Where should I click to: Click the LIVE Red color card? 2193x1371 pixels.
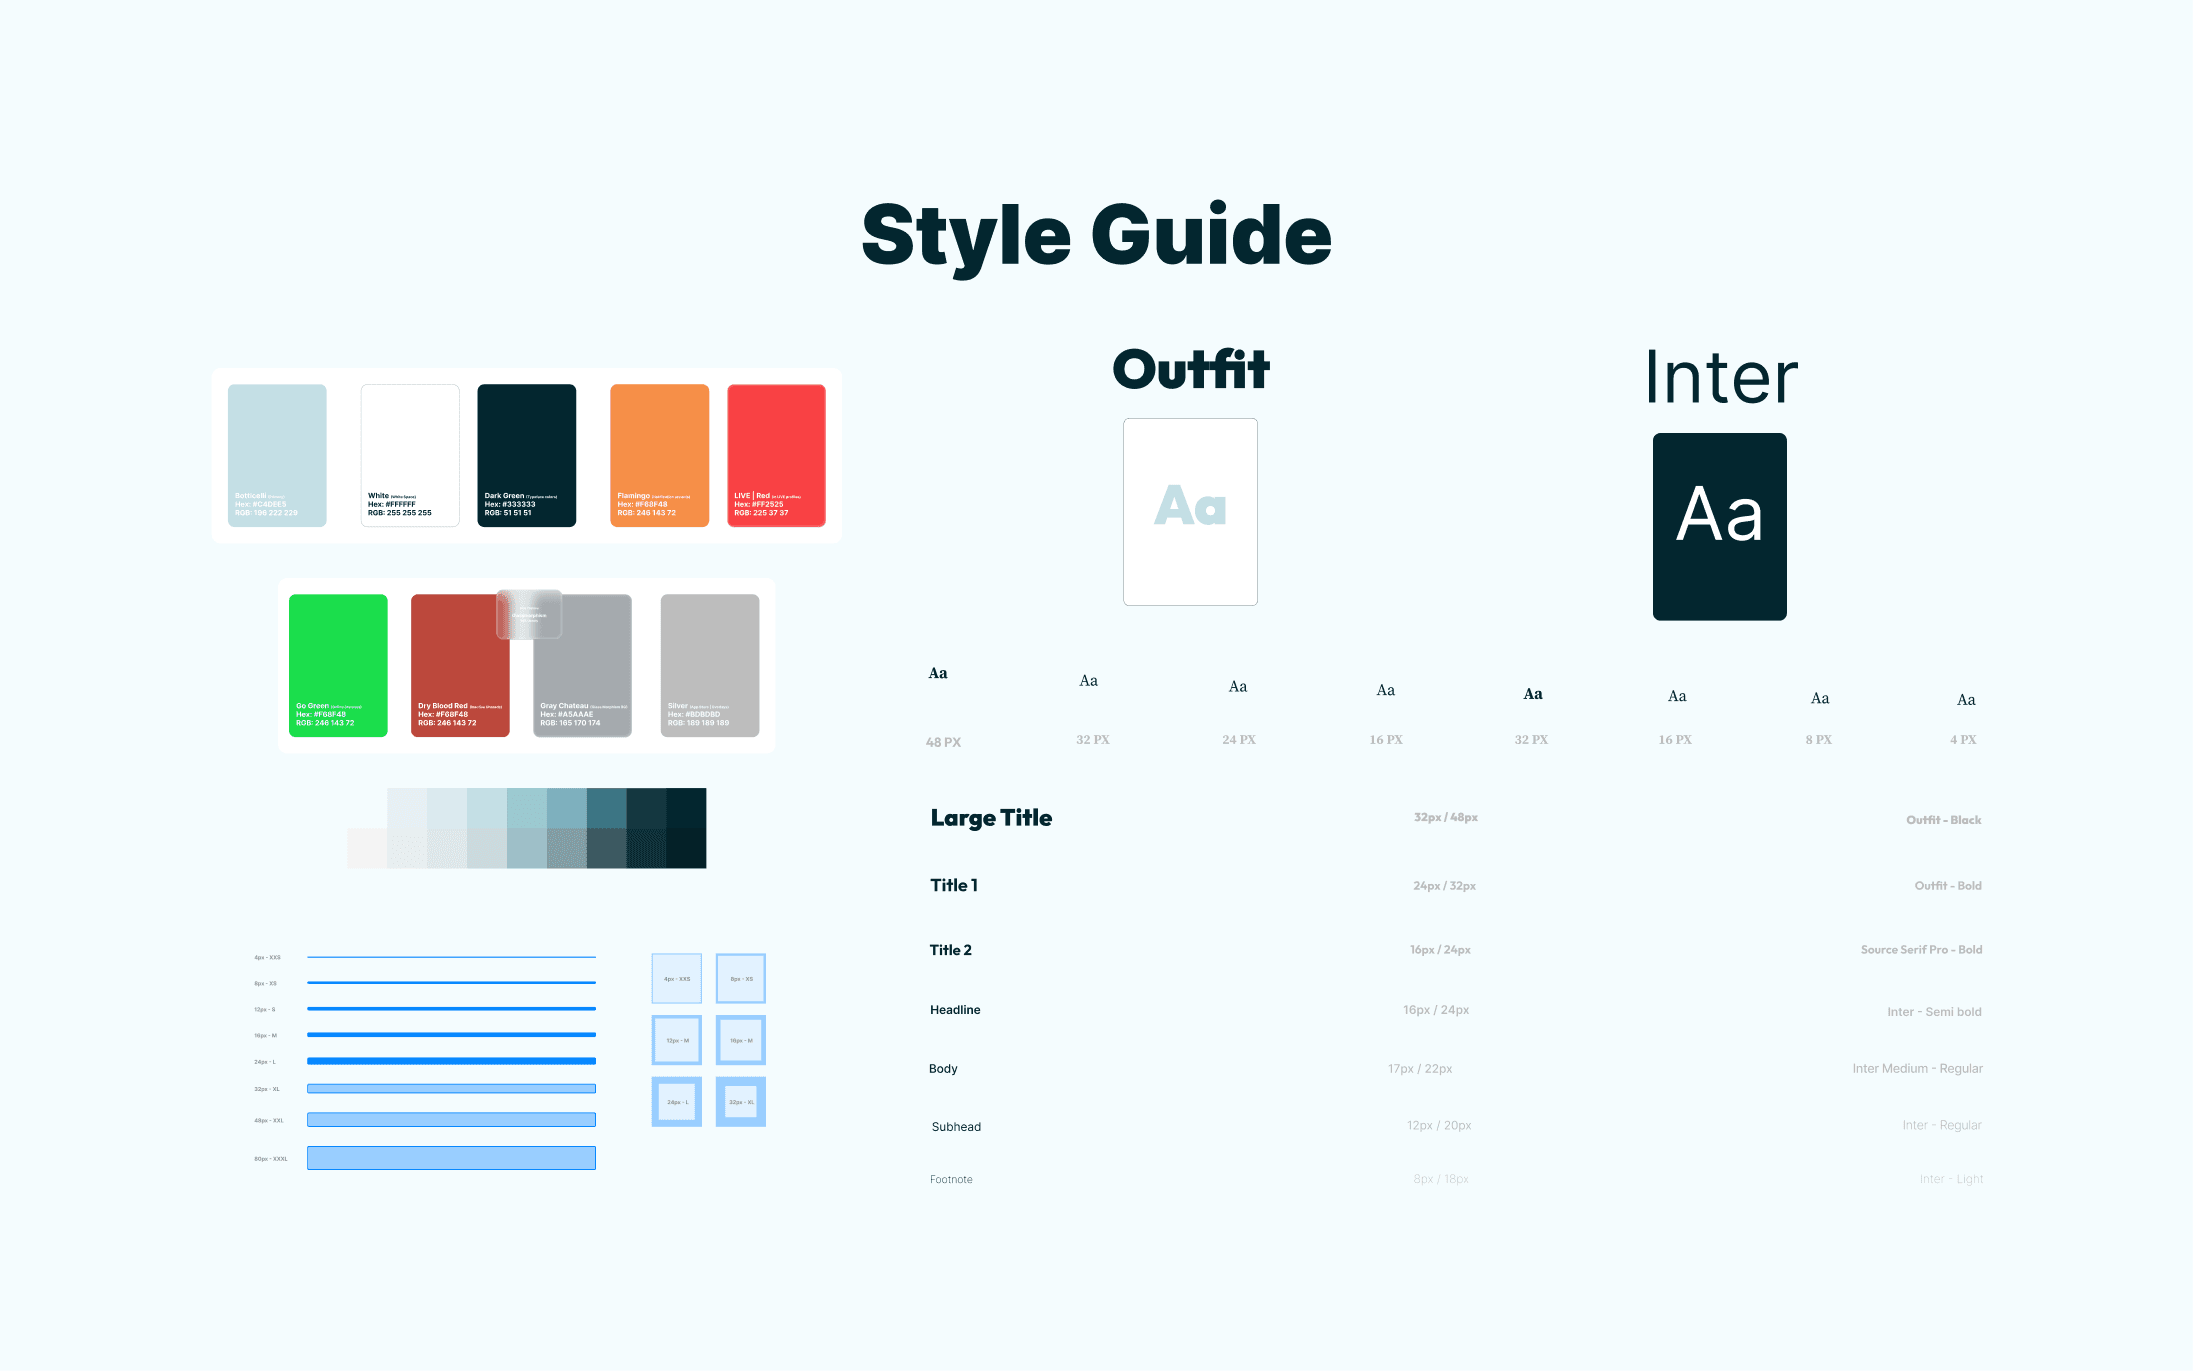(x=777, y=455)
